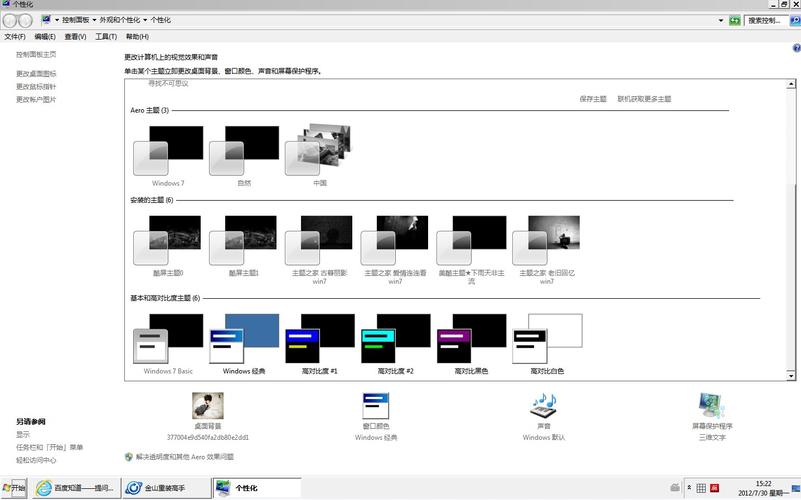Image resolution: width=801 pixels, height=500 pixels.
Task: Click the 联机获取更多主题 link
Action: point(644,99)
